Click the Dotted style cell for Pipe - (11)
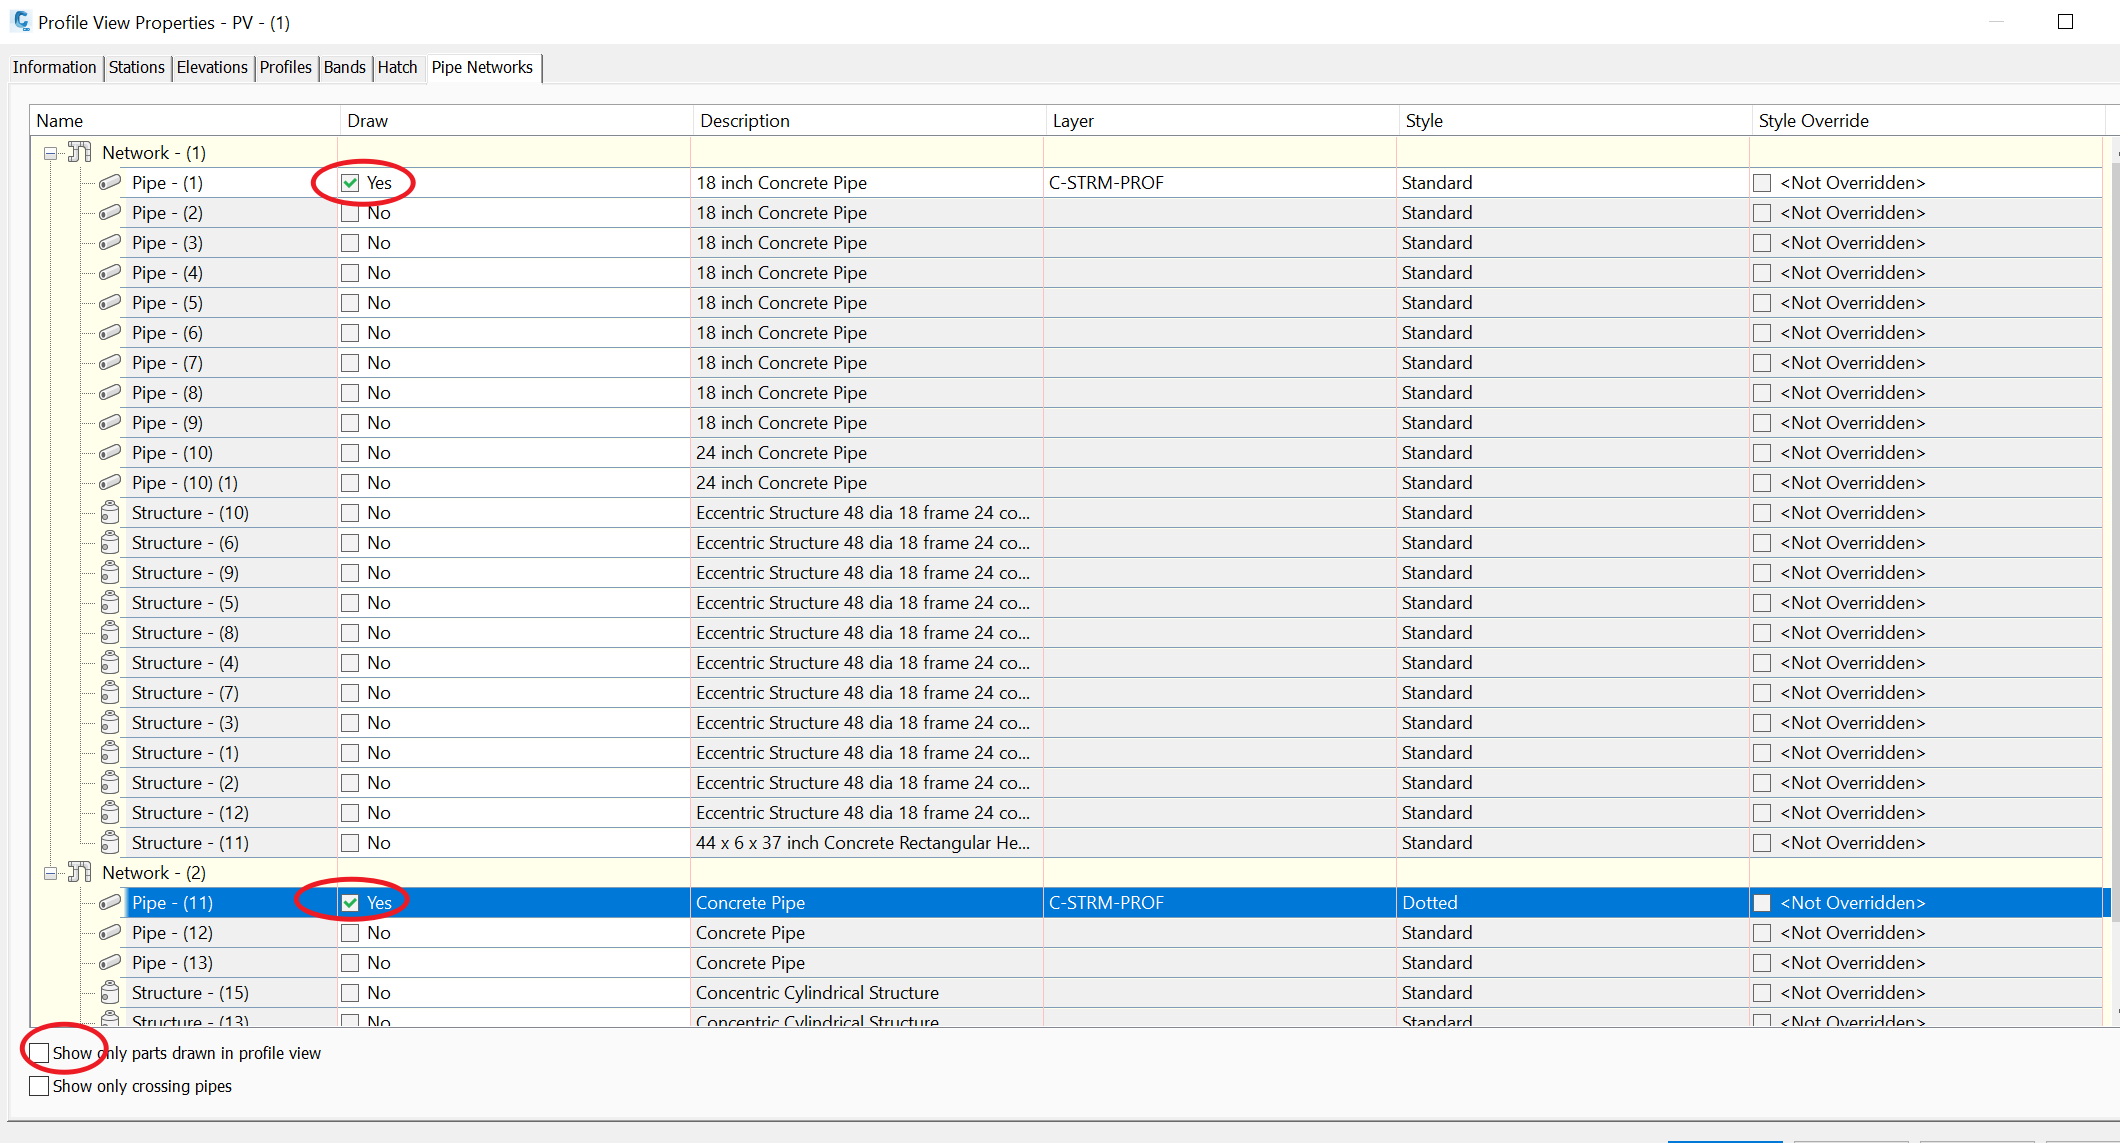 tap(1573, 903)
